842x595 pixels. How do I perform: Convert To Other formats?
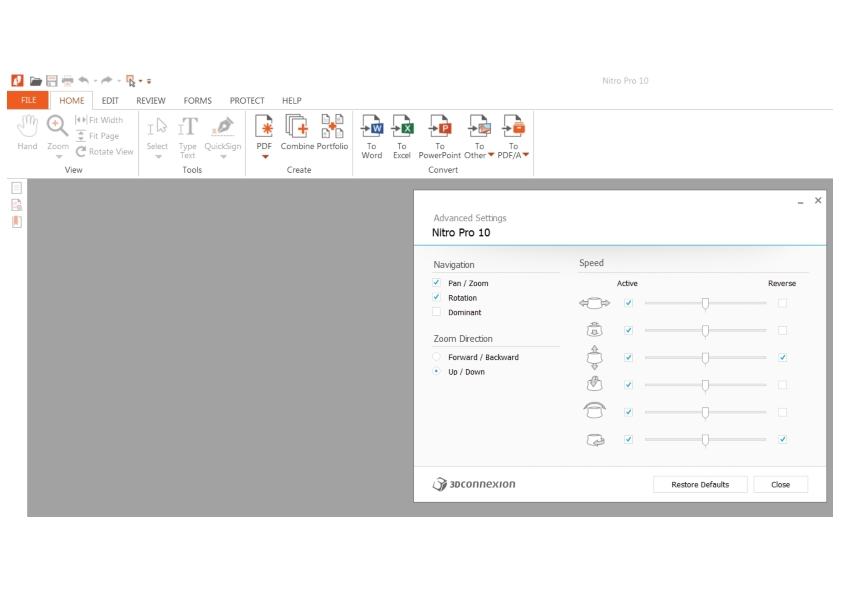(479, 136)
